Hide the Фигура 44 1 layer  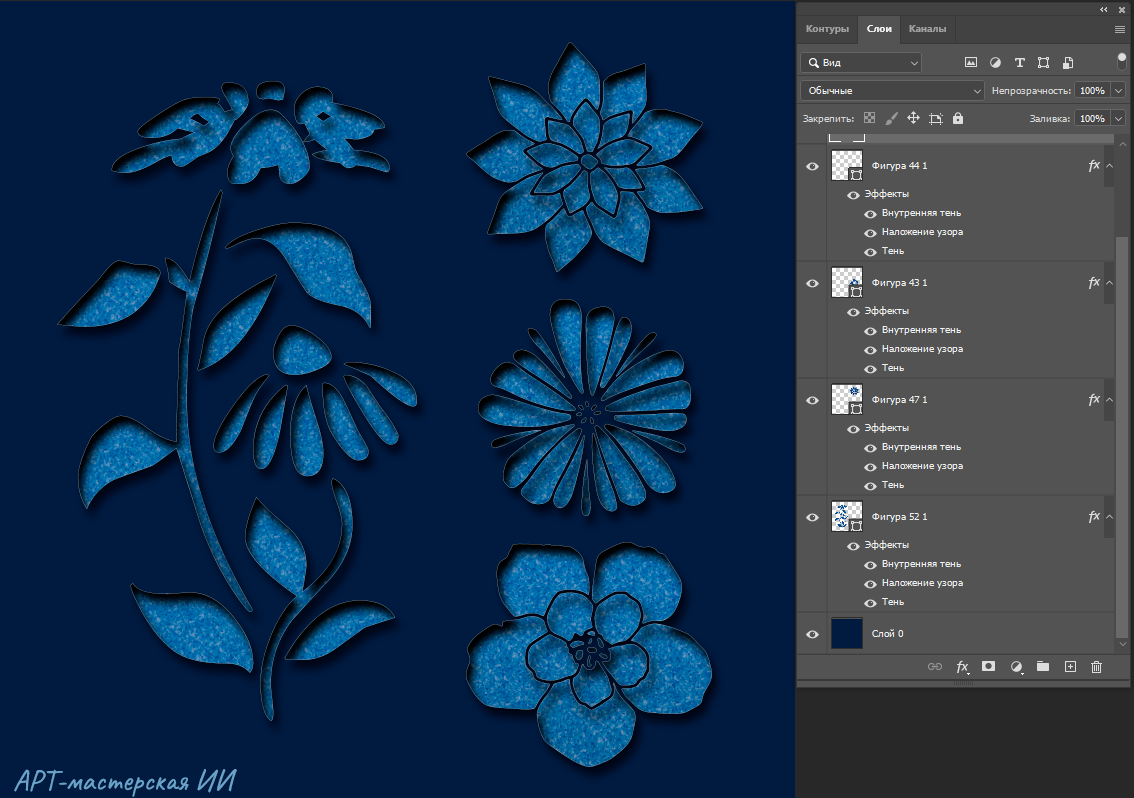click(812, 166)
